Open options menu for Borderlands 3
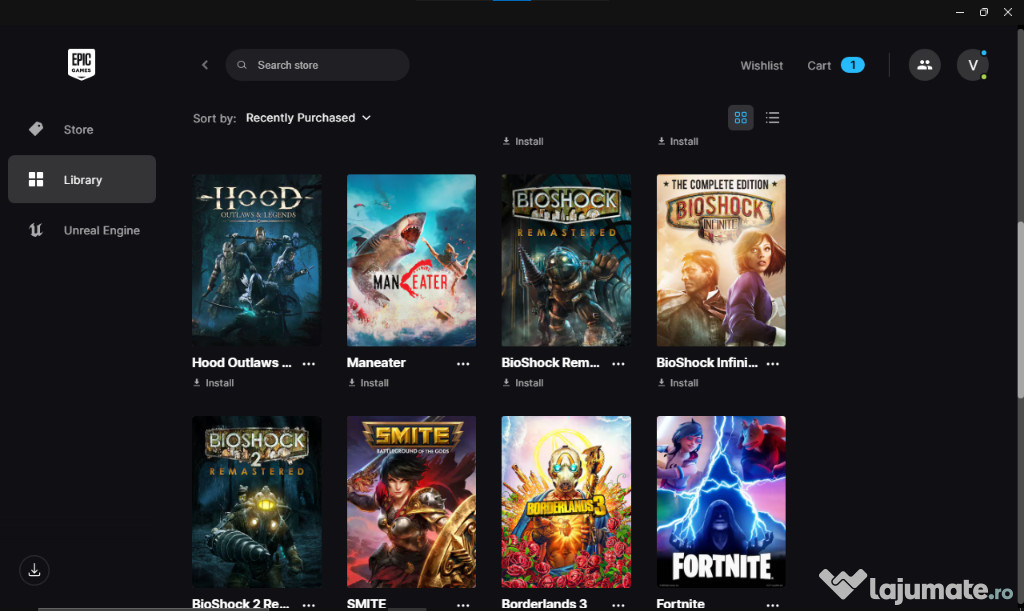This screenshot has width=1024, height=611. click(618, 604)
